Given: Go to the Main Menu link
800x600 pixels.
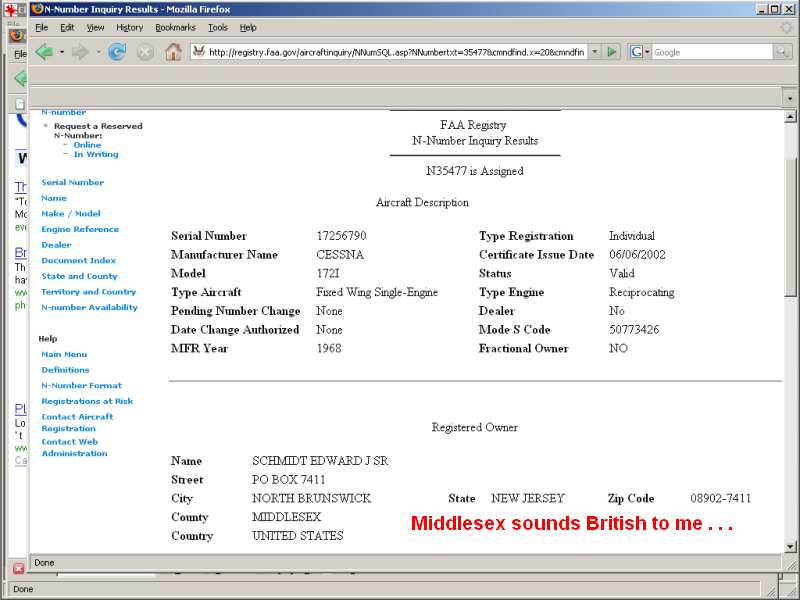Looking at the screenshot, I should click(x=64, y=354).
